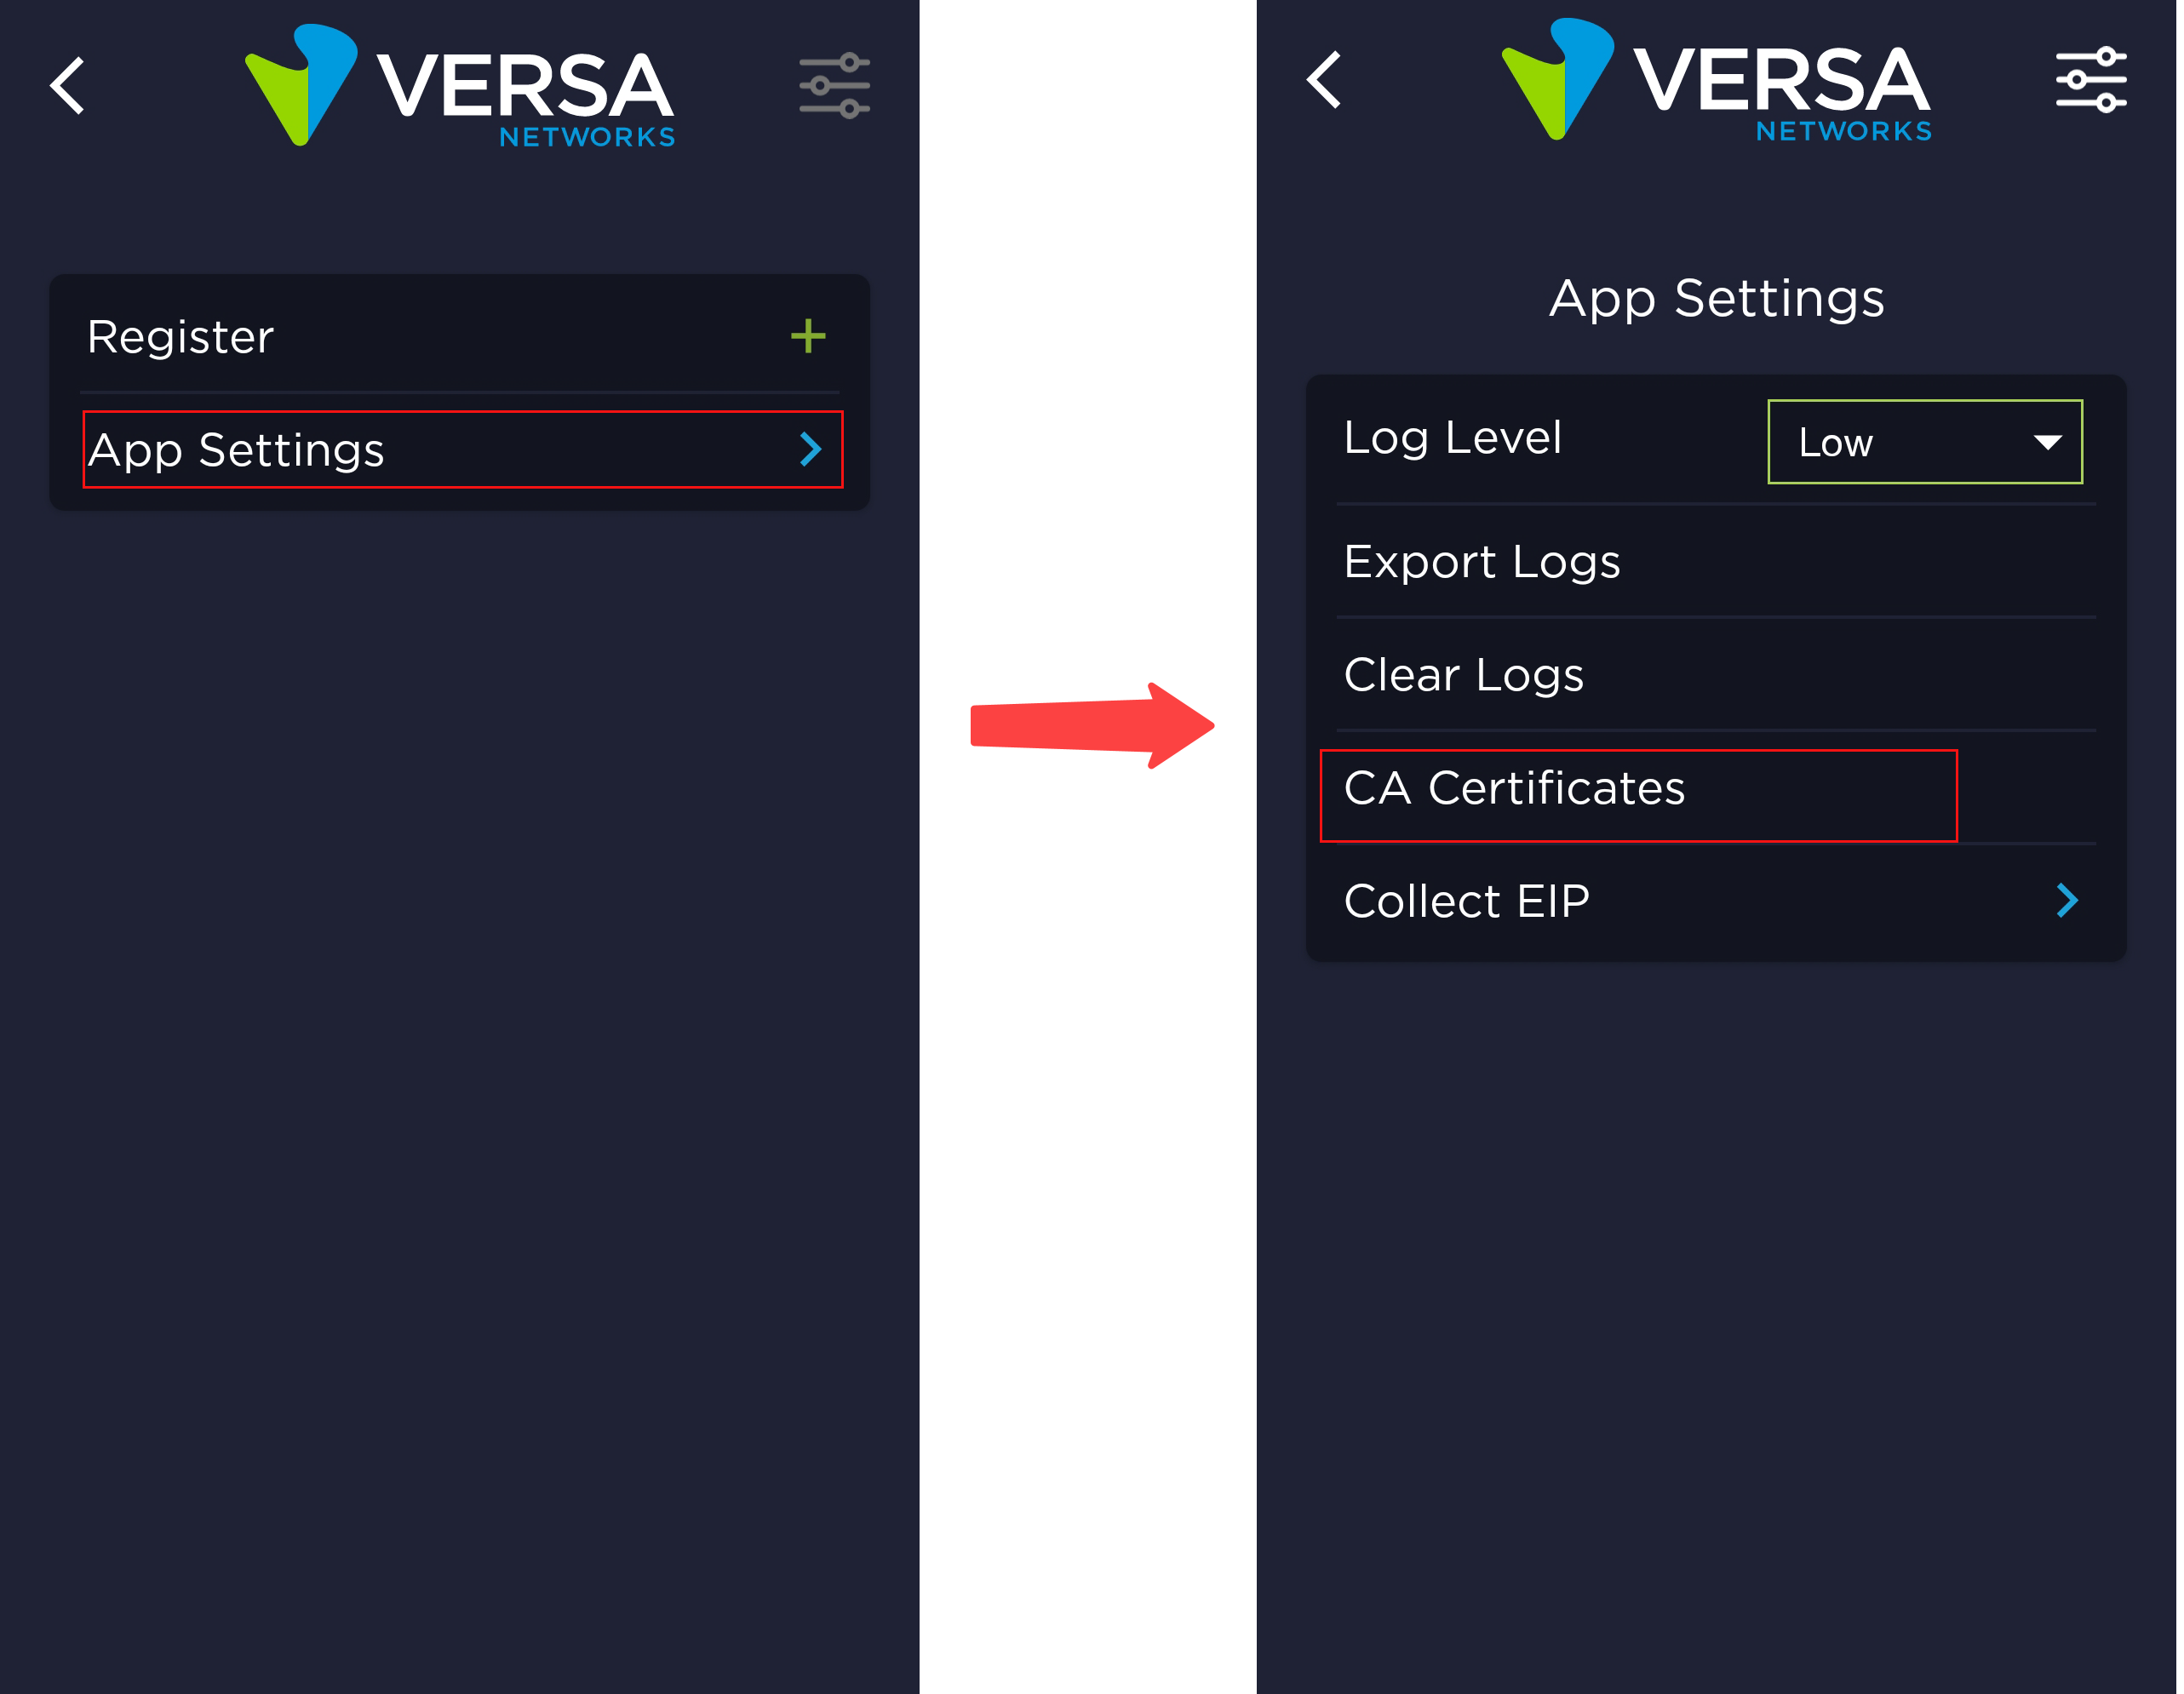The width and height of the screenshot is (2184, 1694).
Task: Tap the Versa Networks logo on right screen
Action: pyautogui.click(x=1715, y=85)
